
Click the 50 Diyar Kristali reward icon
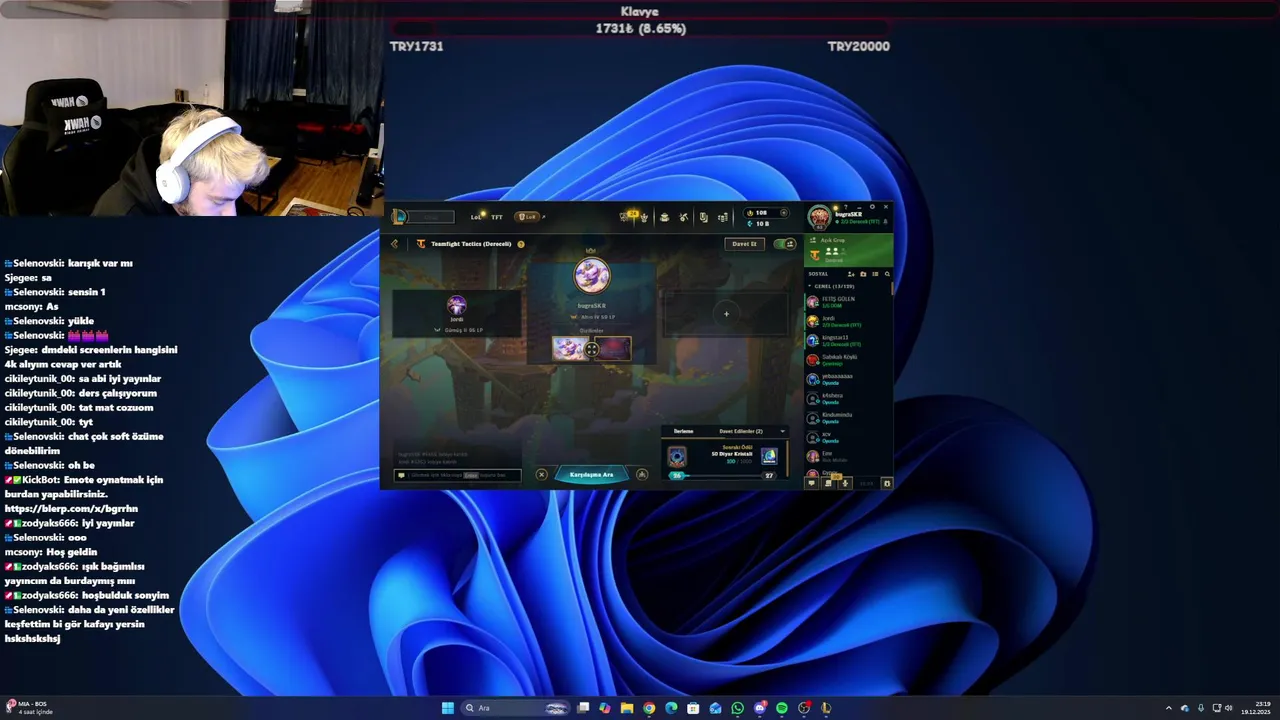pos(768,456)
